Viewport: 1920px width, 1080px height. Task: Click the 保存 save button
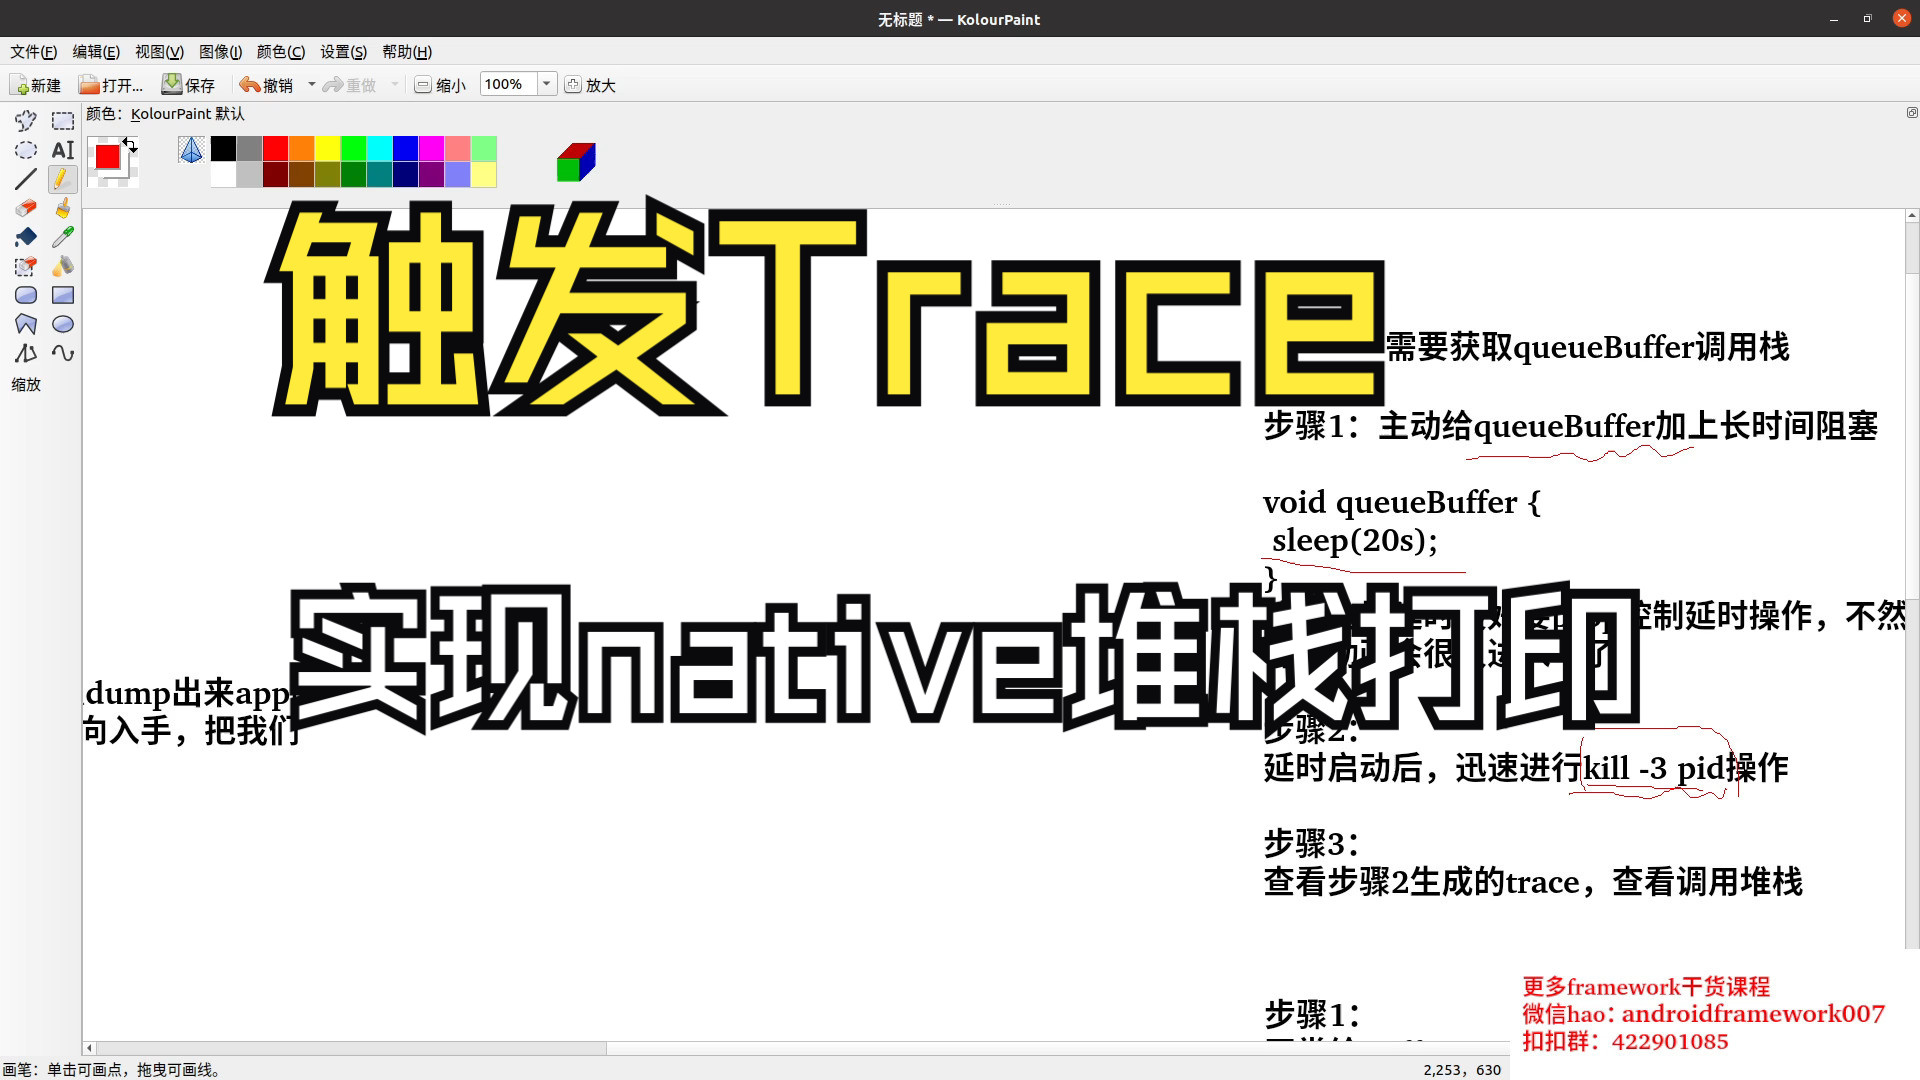pyautogui.click(x=190, y=84)
